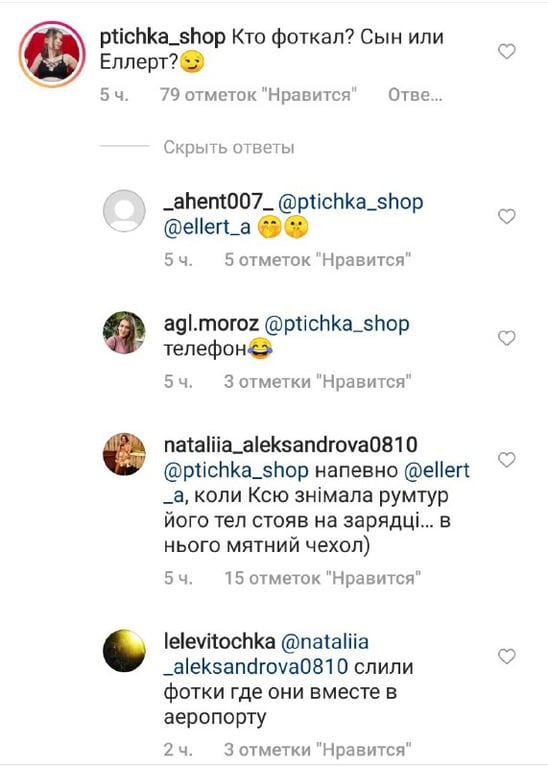Open @ellert_a mention in _ahent007_ reply

pos(207,227)
